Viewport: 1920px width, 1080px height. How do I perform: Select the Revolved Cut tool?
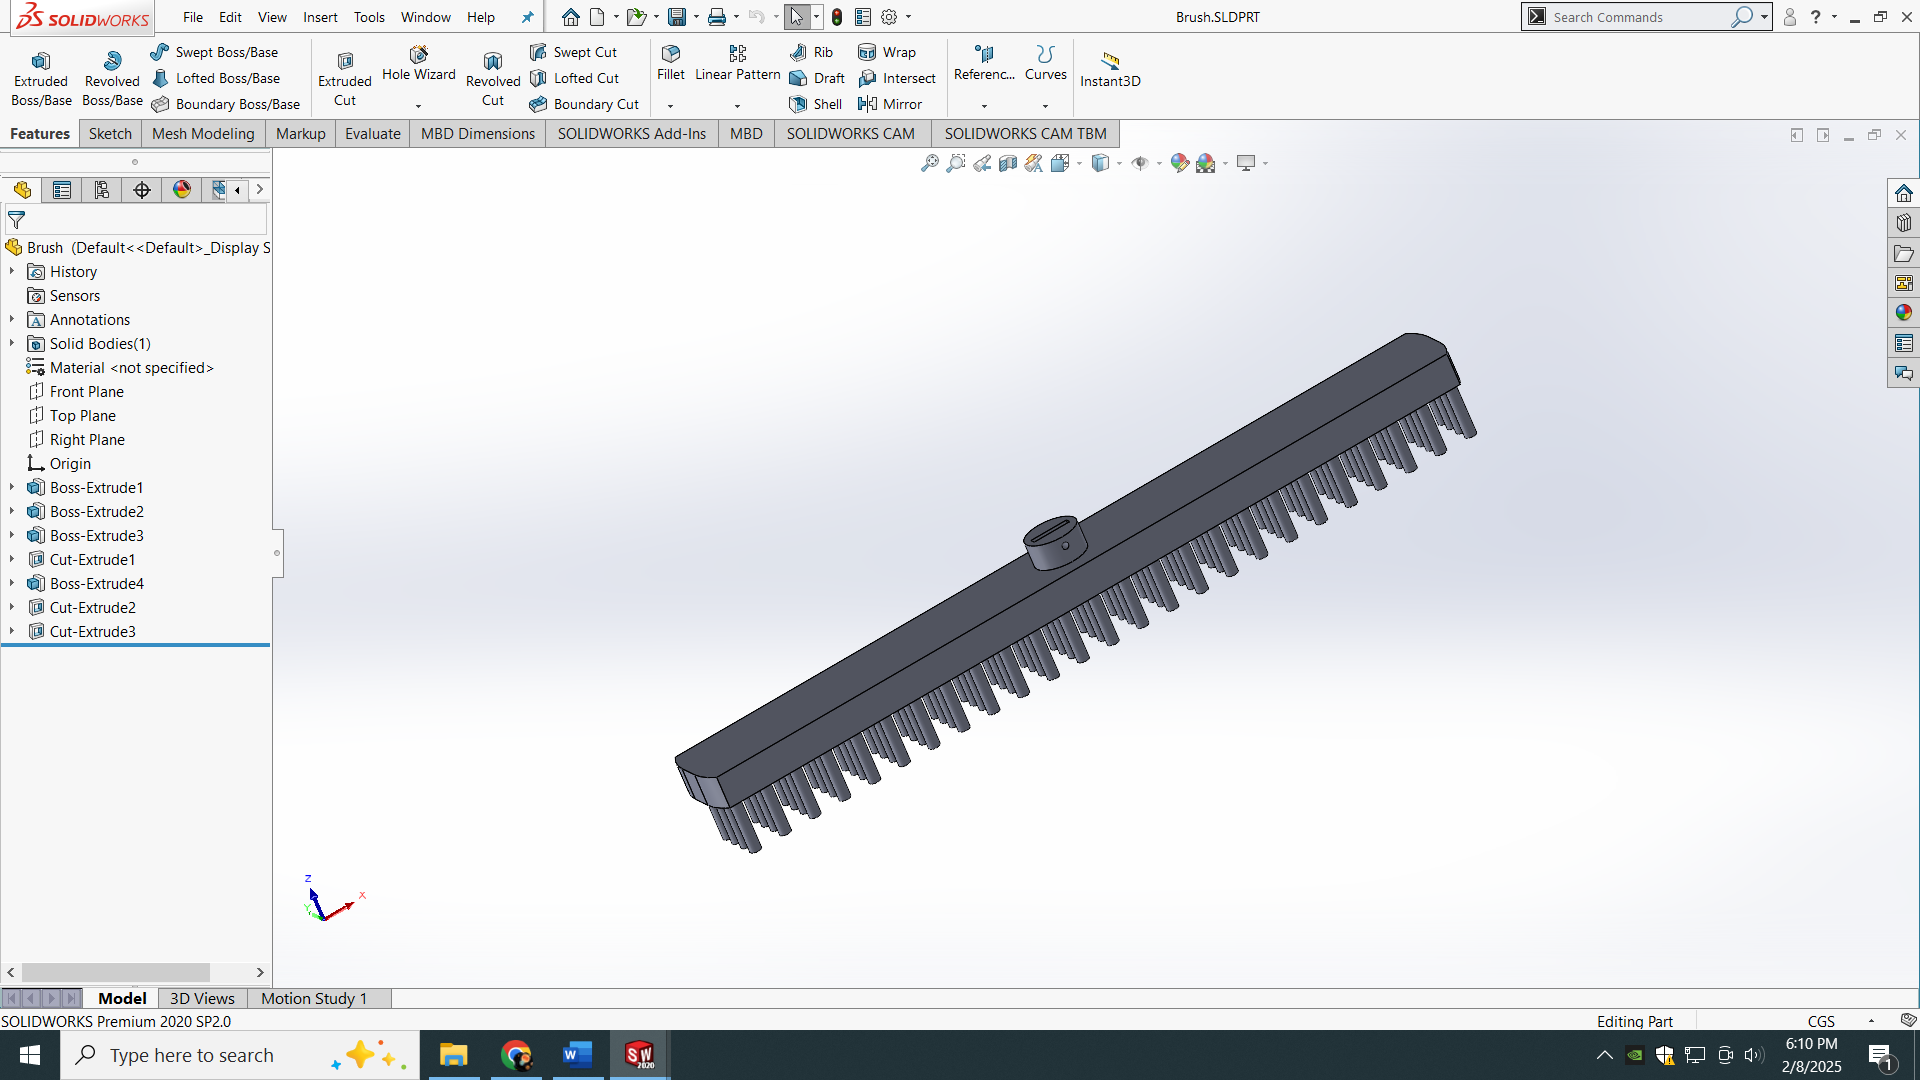[493, 78]
